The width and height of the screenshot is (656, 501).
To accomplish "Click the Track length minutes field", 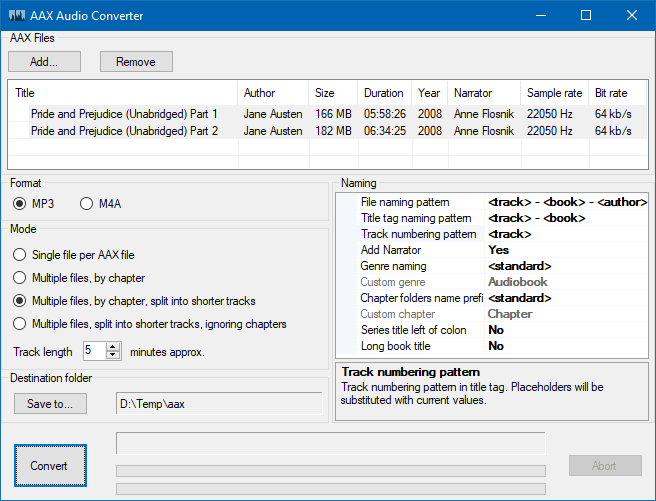I will tap(94, 351).
